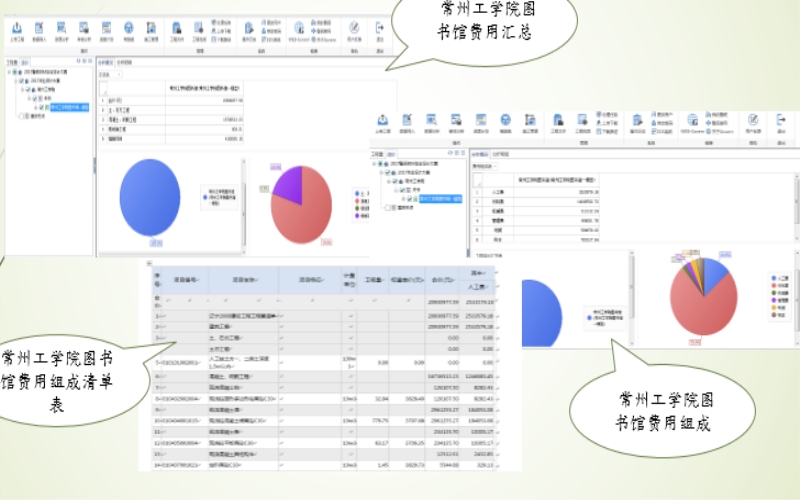Collapse the second-level tree node in 费用组成 window
The image size is (800, 500).
(381, 172)
